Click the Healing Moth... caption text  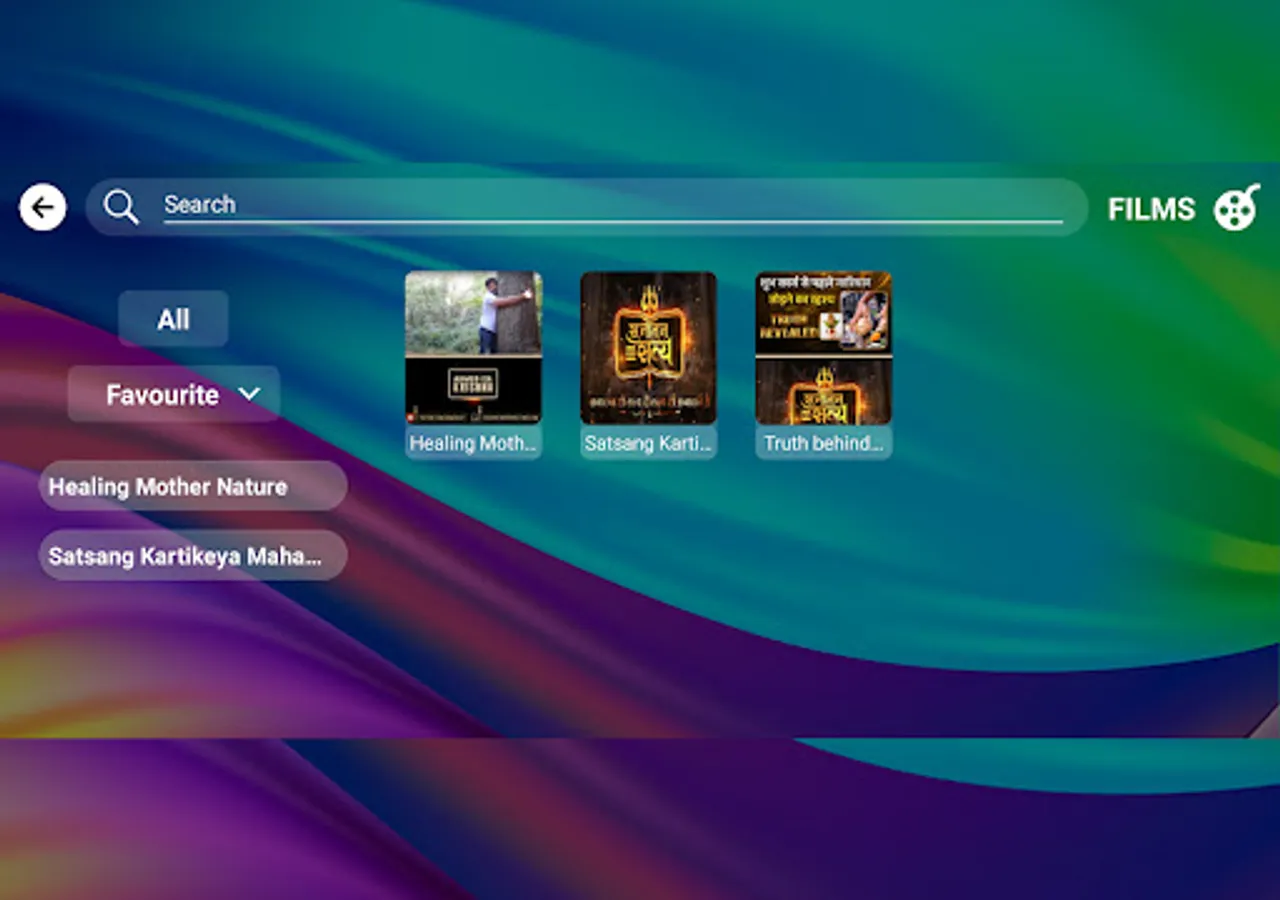point(473,443)
